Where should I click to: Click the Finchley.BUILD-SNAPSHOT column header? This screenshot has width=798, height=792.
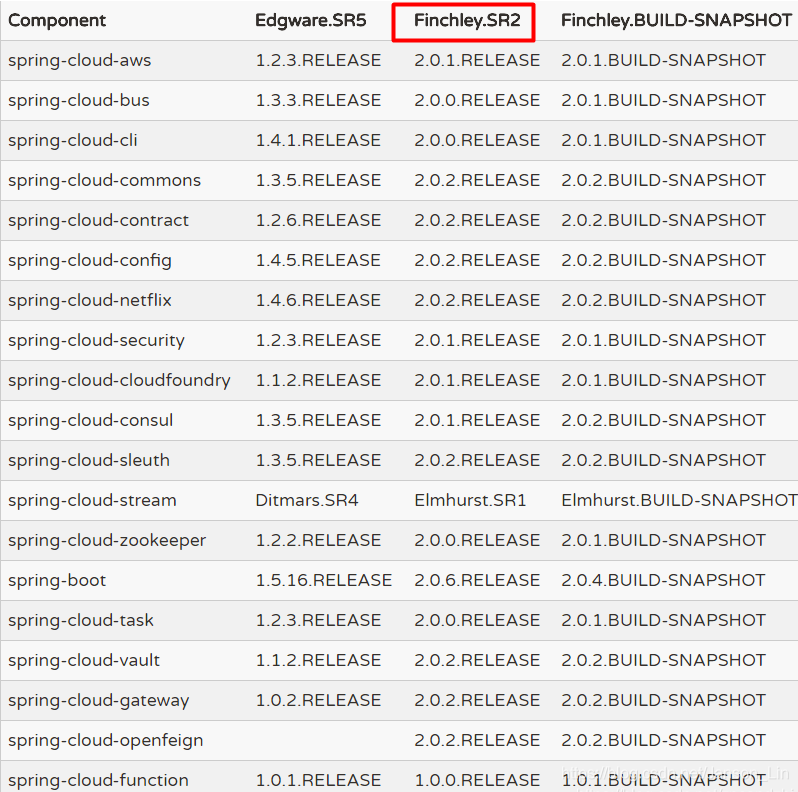[676, 20]
